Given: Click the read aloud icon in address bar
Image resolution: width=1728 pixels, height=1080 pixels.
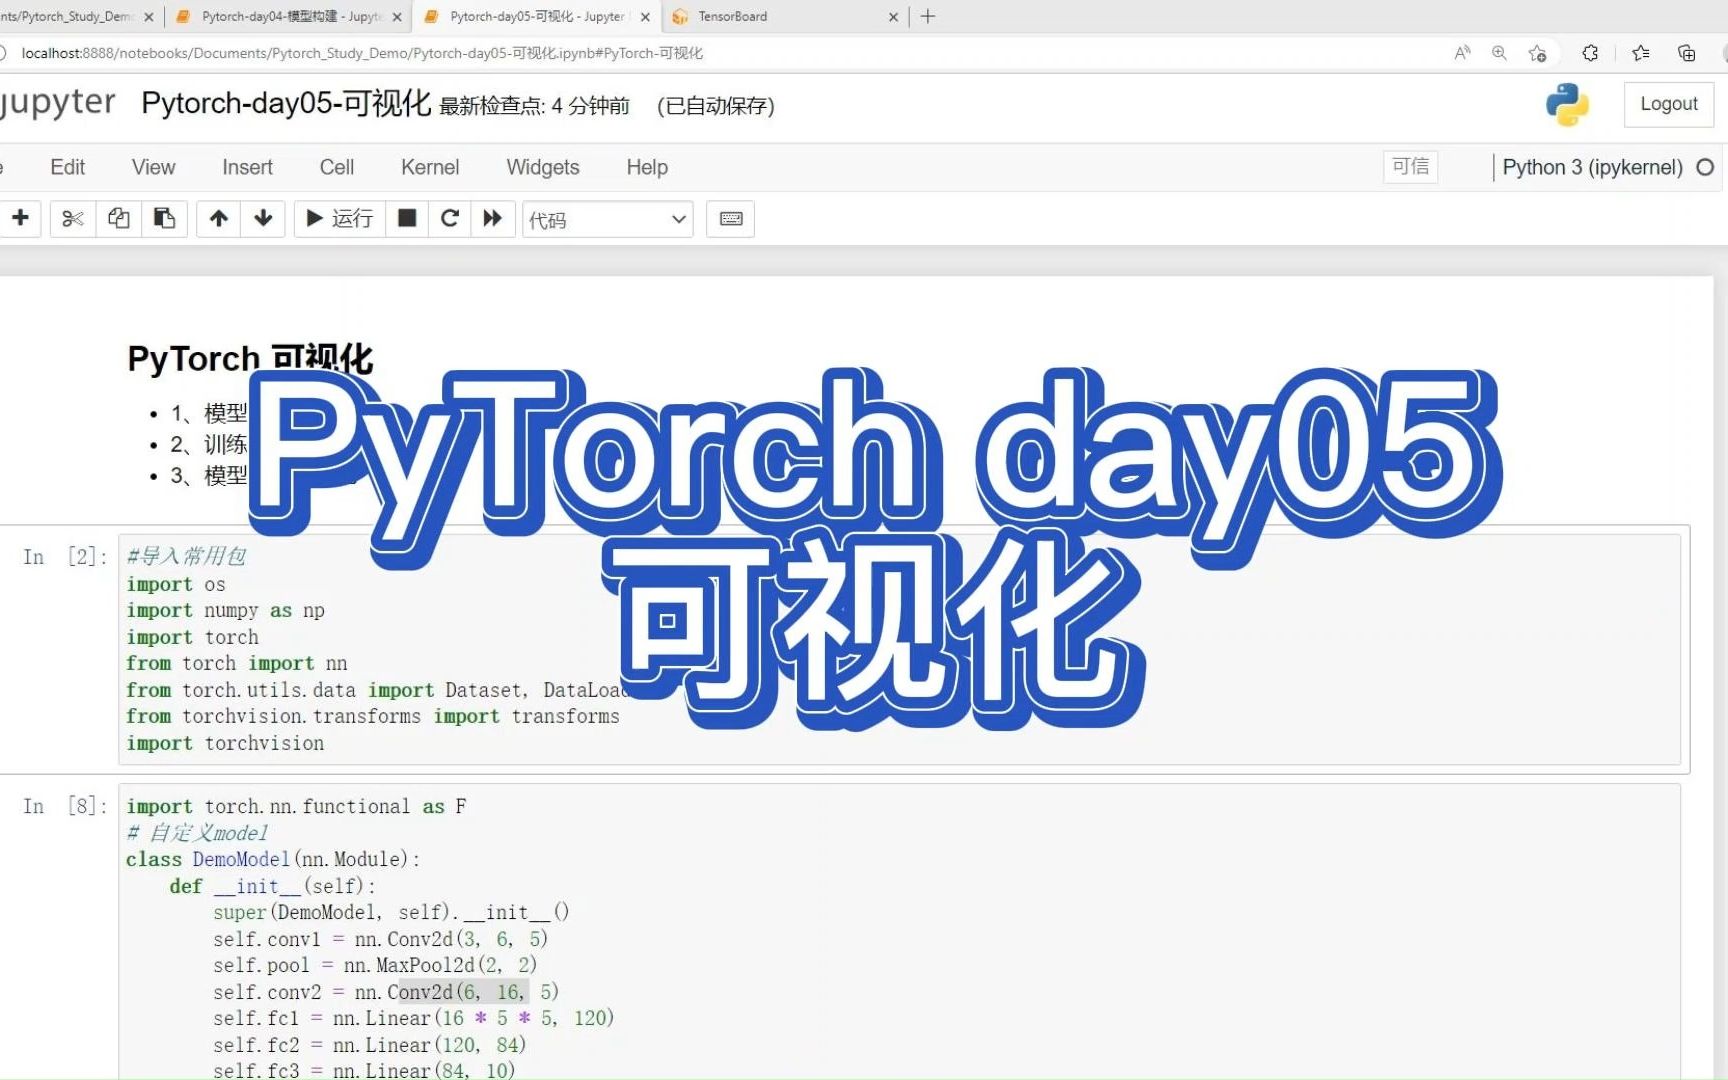Looking at the screenshot, I should pos(1462,53).
